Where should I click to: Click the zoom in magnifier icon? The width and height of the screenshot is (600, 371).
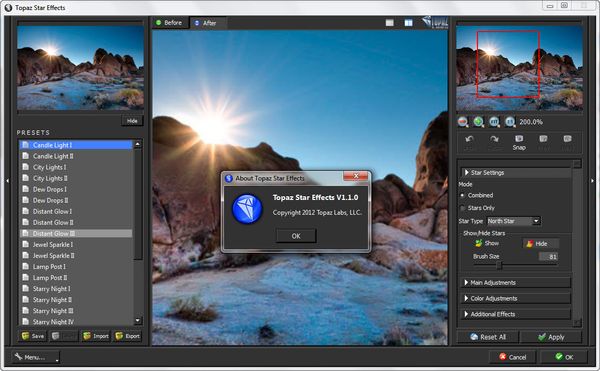[x=478, y=122]
